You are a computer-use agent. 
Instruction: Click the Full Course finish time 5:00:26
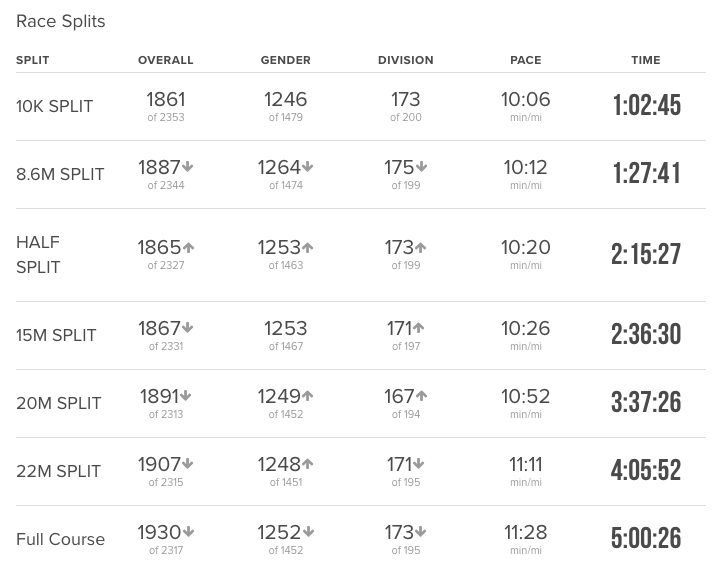pyautogui.click(x=646, y=539)
